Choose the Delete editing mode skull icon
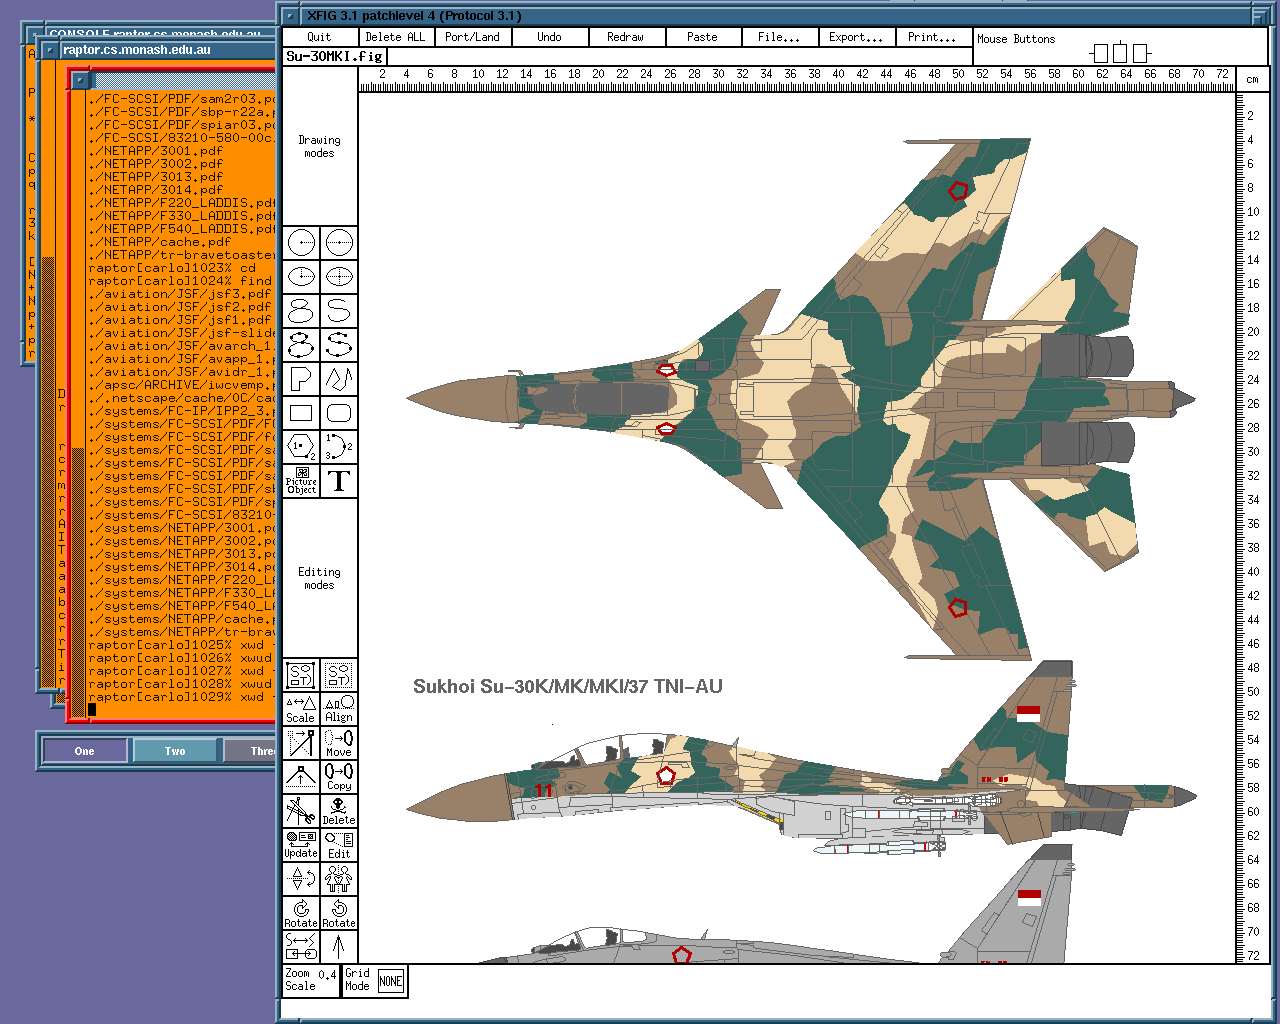This screenshot has width=1280, height=1024. (x=339, y=810)
